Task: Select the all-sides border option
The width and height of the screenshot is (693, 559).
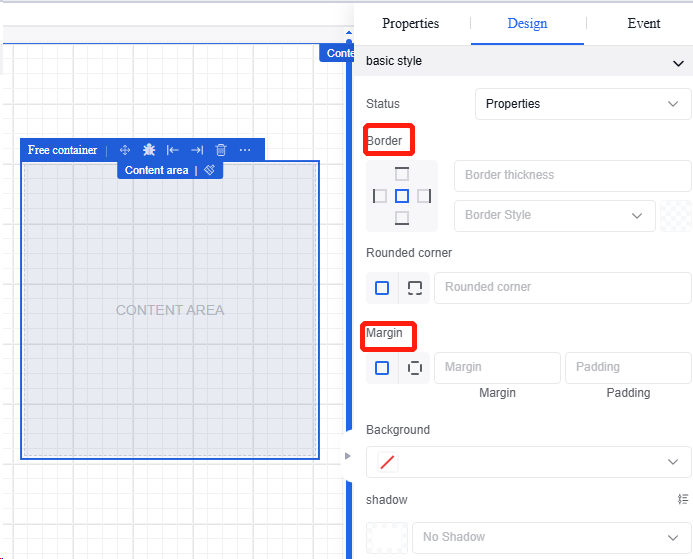Action: point(401,196)
